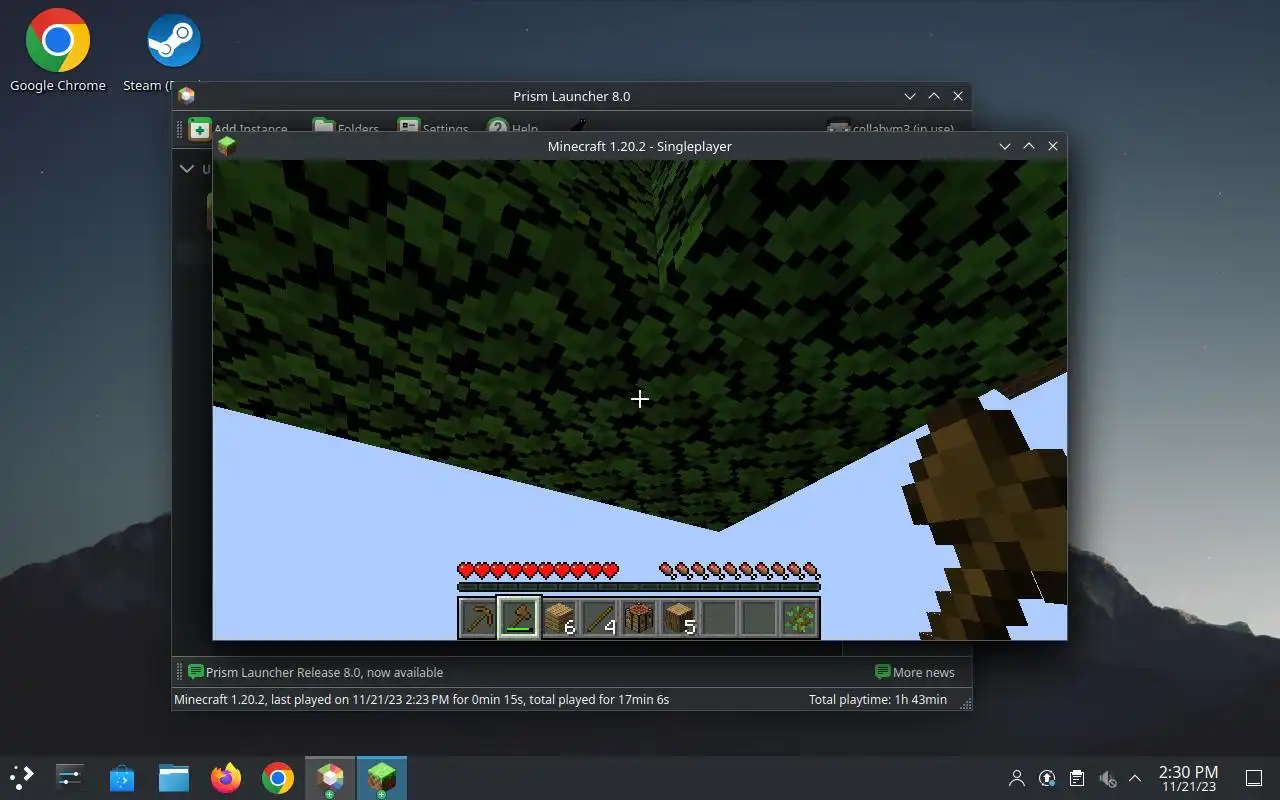Viewport: 1280px width, 800px height.
Task: Open the Steam desktop shortcut
Action: coord(174,50)
